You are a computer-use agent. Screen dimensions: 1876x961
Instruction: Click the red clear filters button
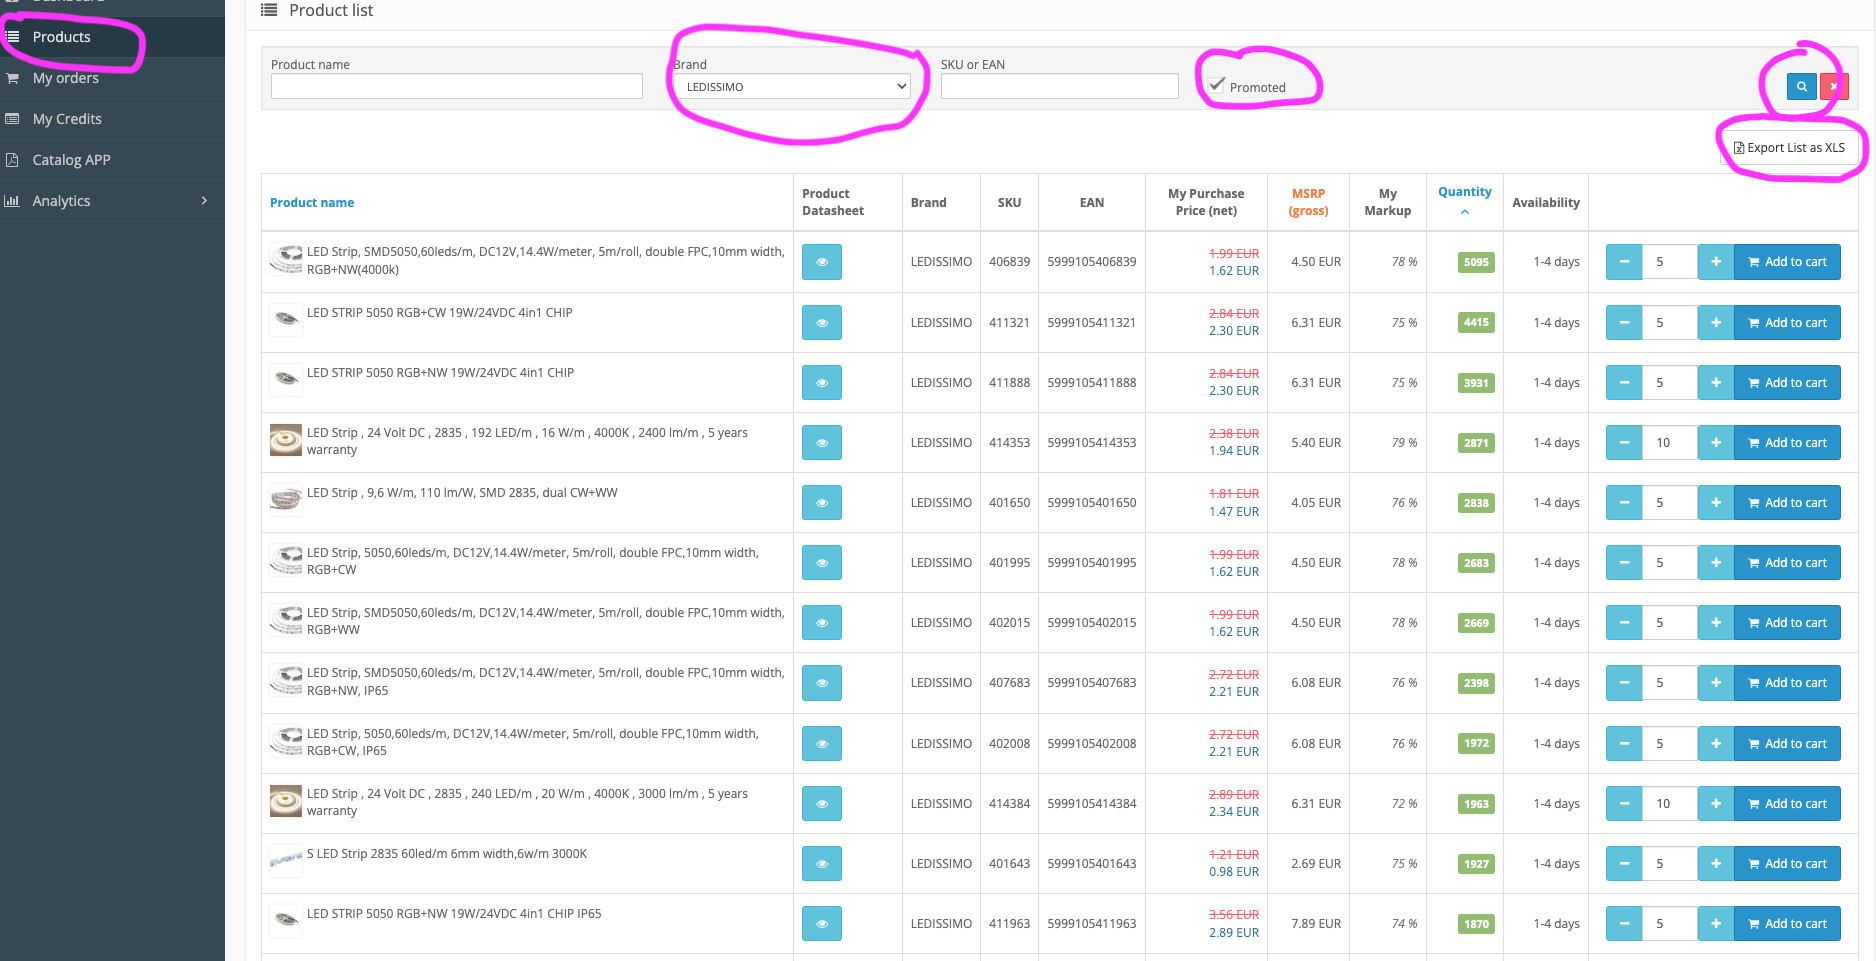1834,87
